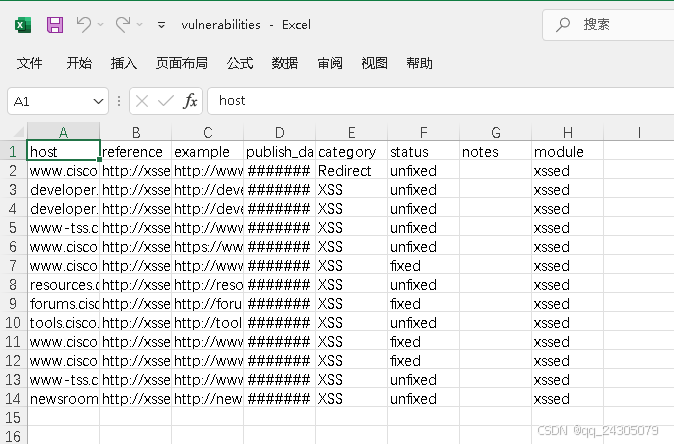This screenshot has width=674, height=444.
Task: Click the search magnifier icon
Action: (563, 24)
